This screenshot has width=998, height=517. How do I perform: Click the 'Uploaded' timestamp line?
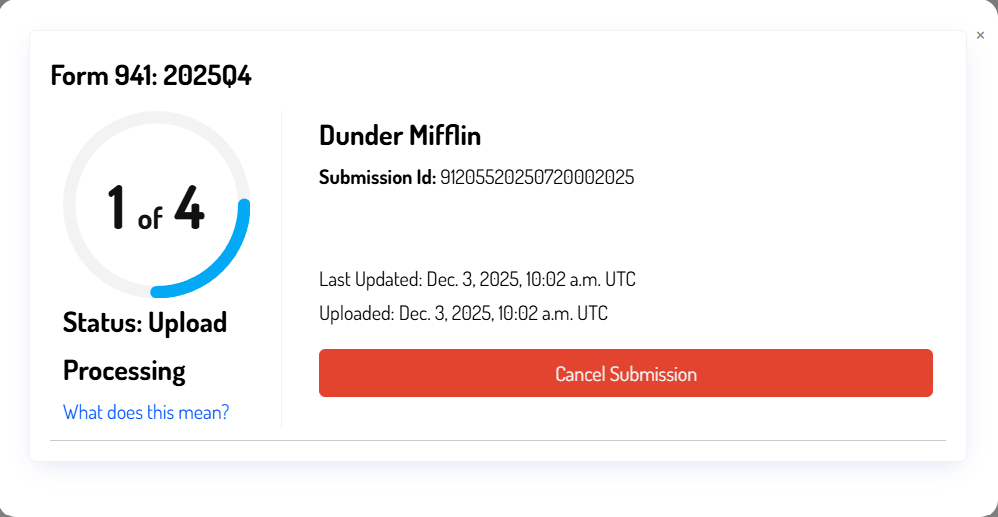463,313
